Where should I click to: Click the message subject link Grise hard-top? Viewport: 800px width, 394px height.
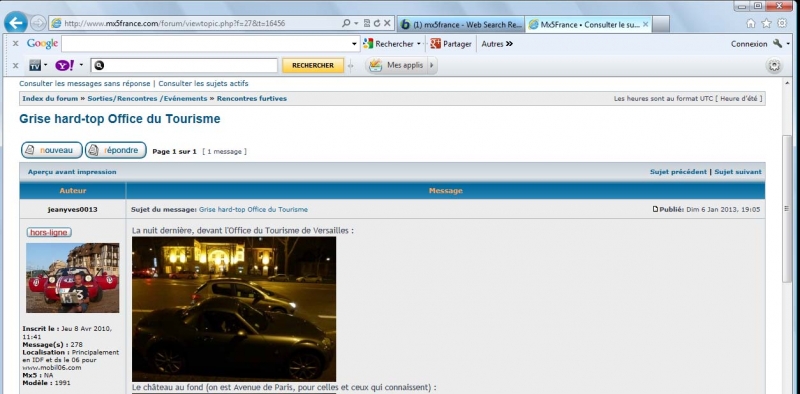(x=253, y=209)
